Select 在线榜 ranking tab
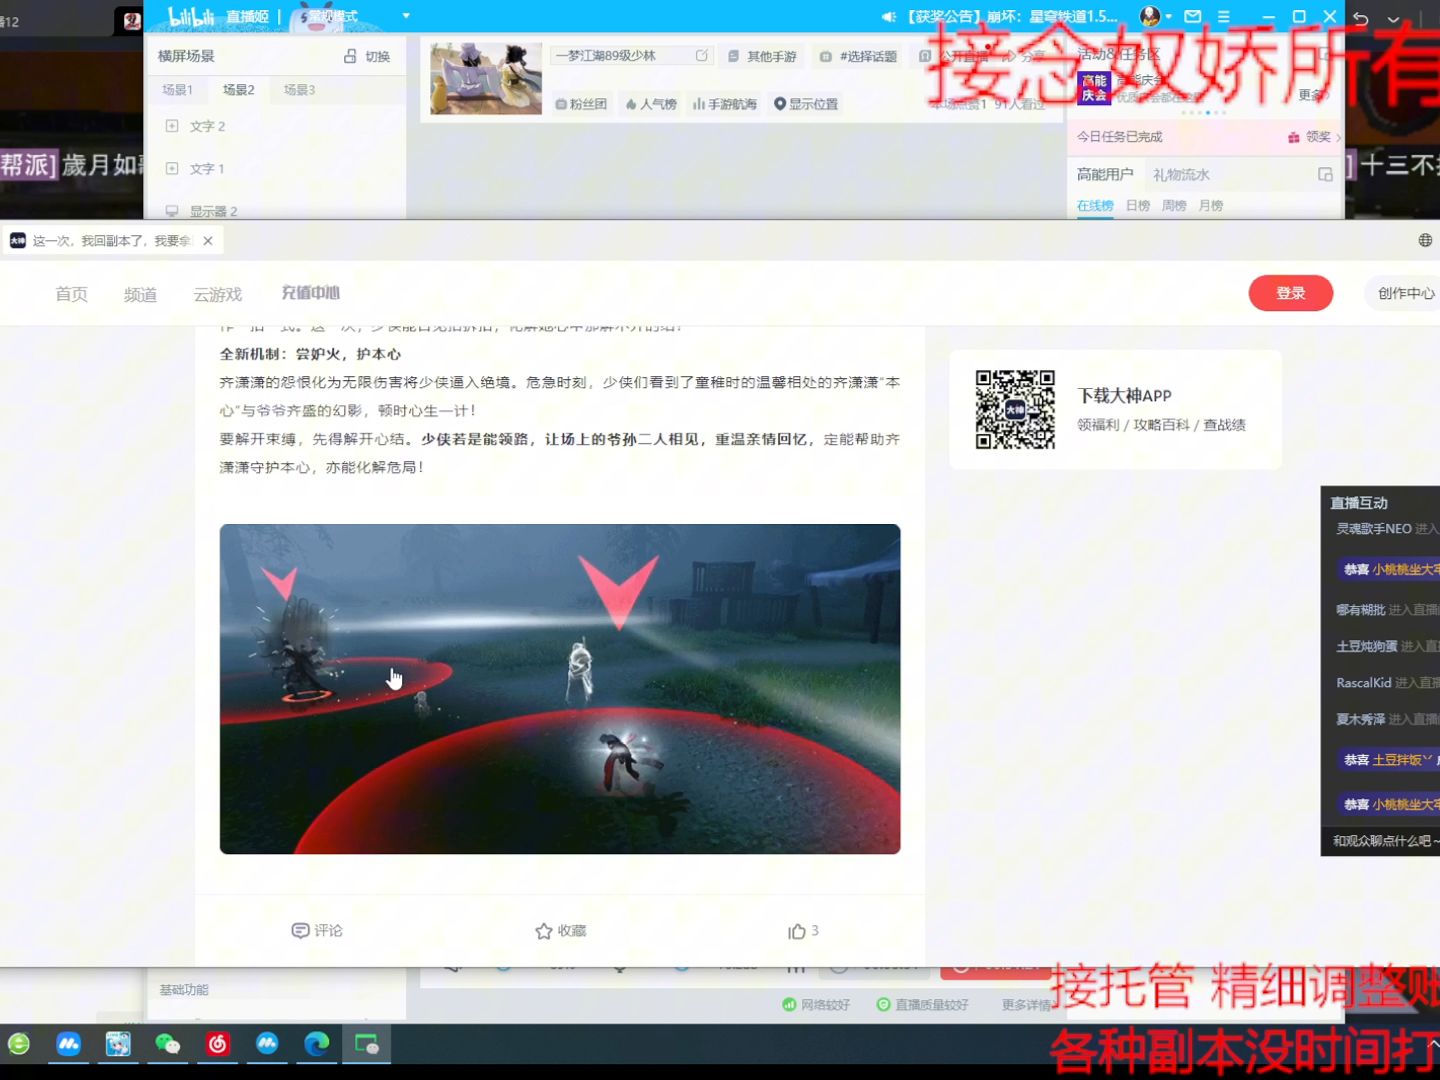 [x=1095, y=206]
